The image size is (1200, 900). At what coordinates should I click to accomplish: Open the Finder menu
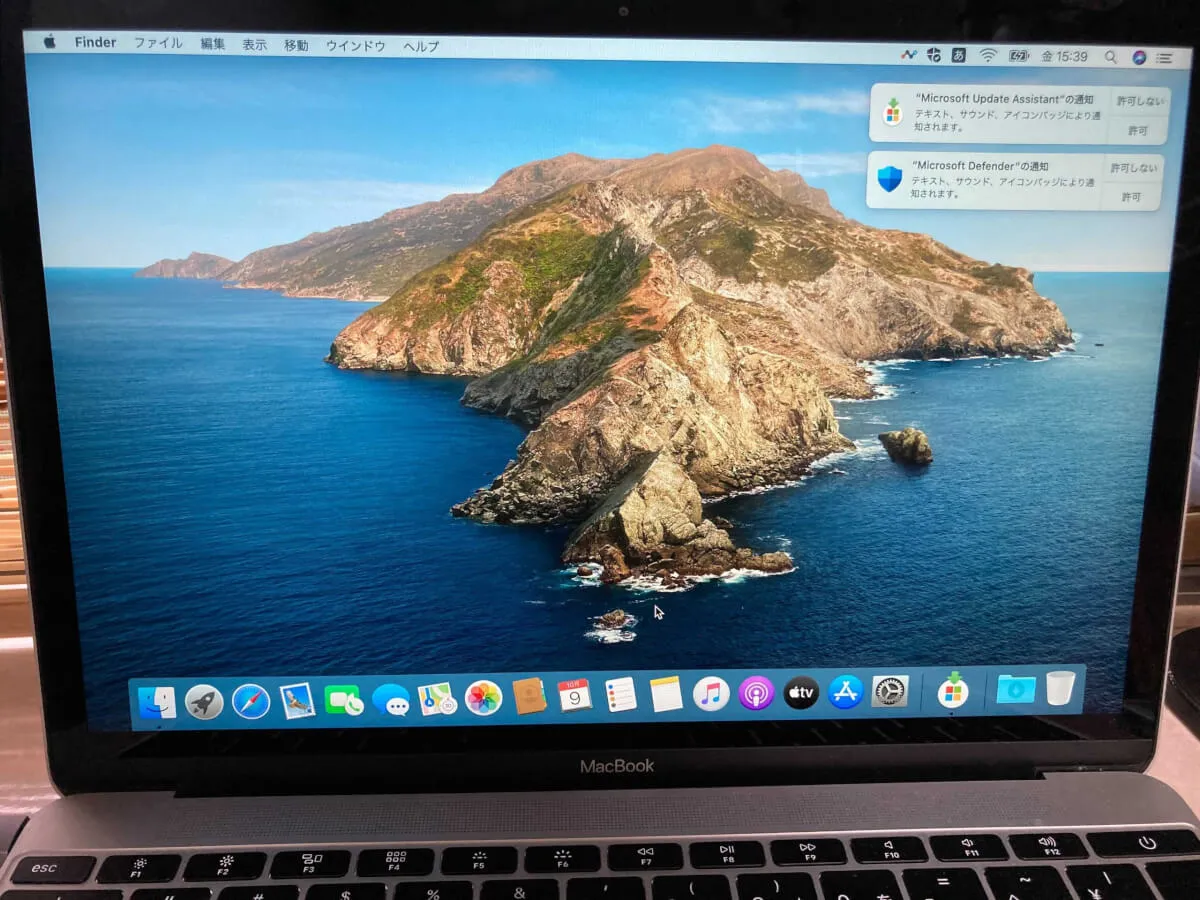95,43
